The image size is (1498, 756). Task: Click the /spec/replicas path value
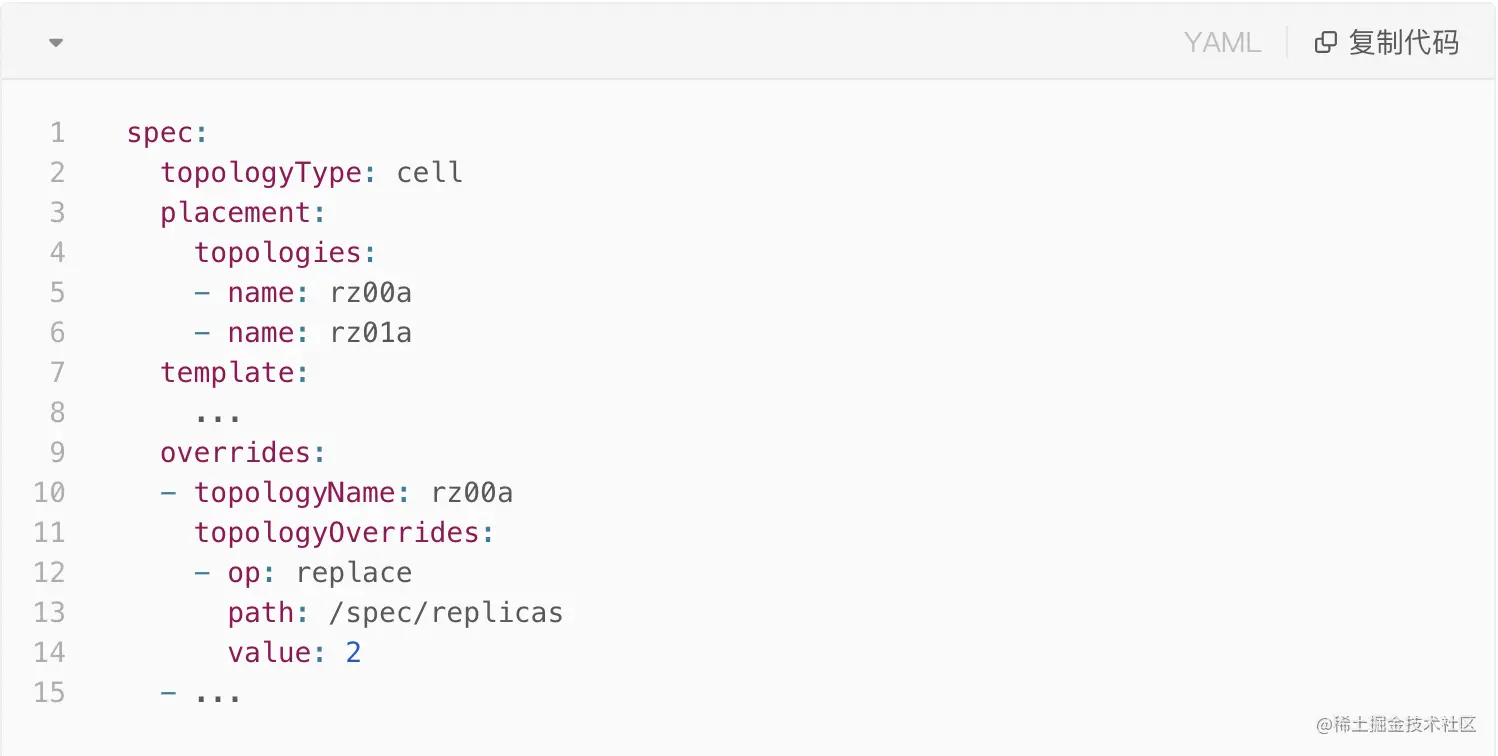coord(446,612)
